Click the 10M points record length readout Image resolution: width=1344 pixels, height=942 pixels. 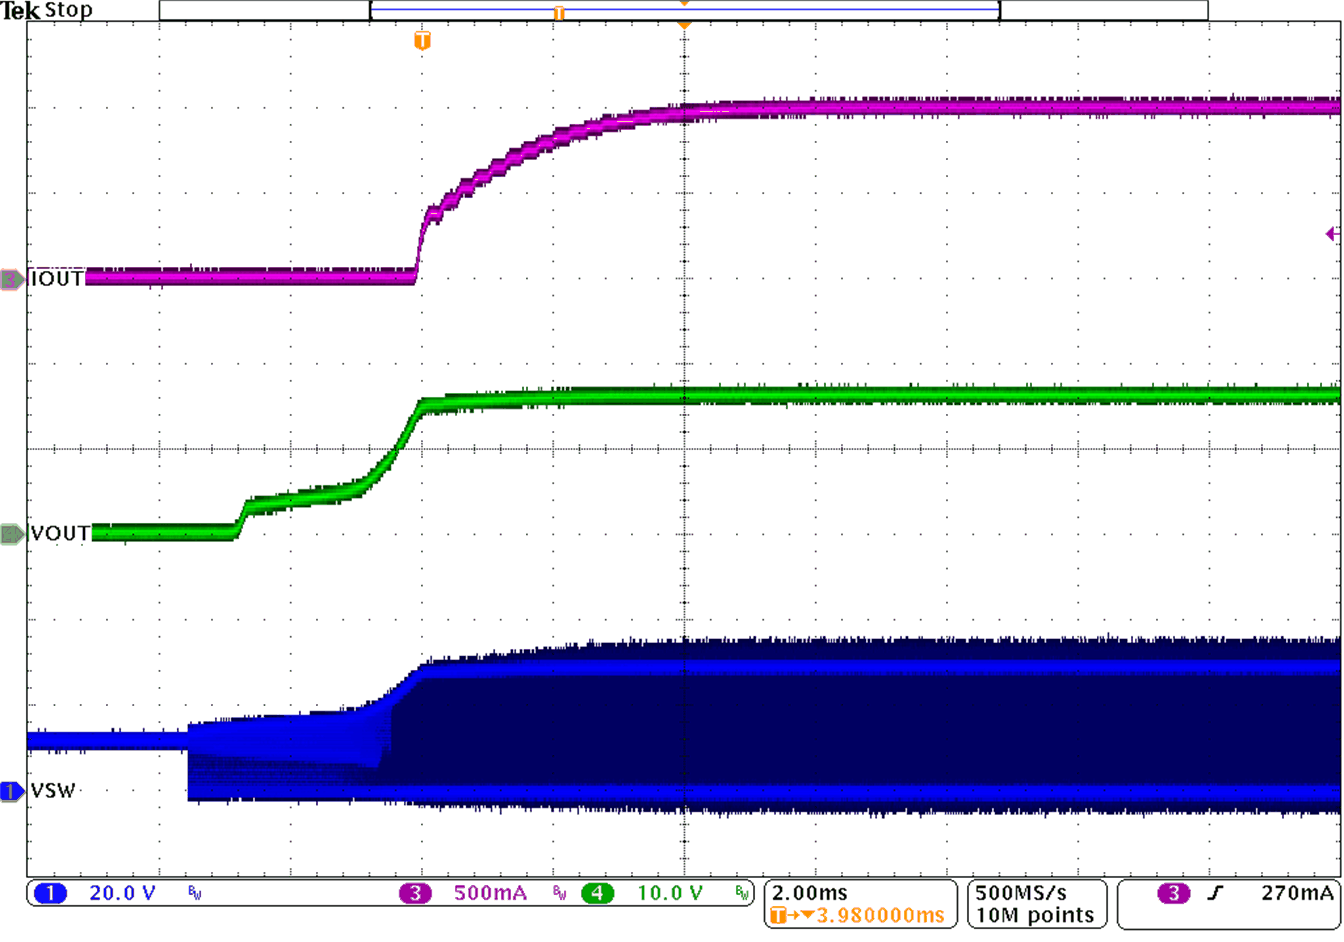(1035, 915)
